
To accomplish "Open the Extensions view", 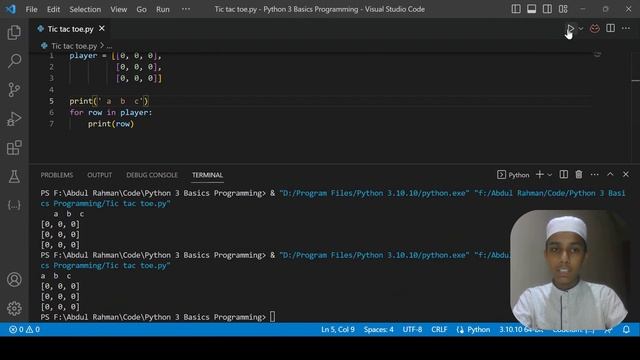I will click(14, 148).
